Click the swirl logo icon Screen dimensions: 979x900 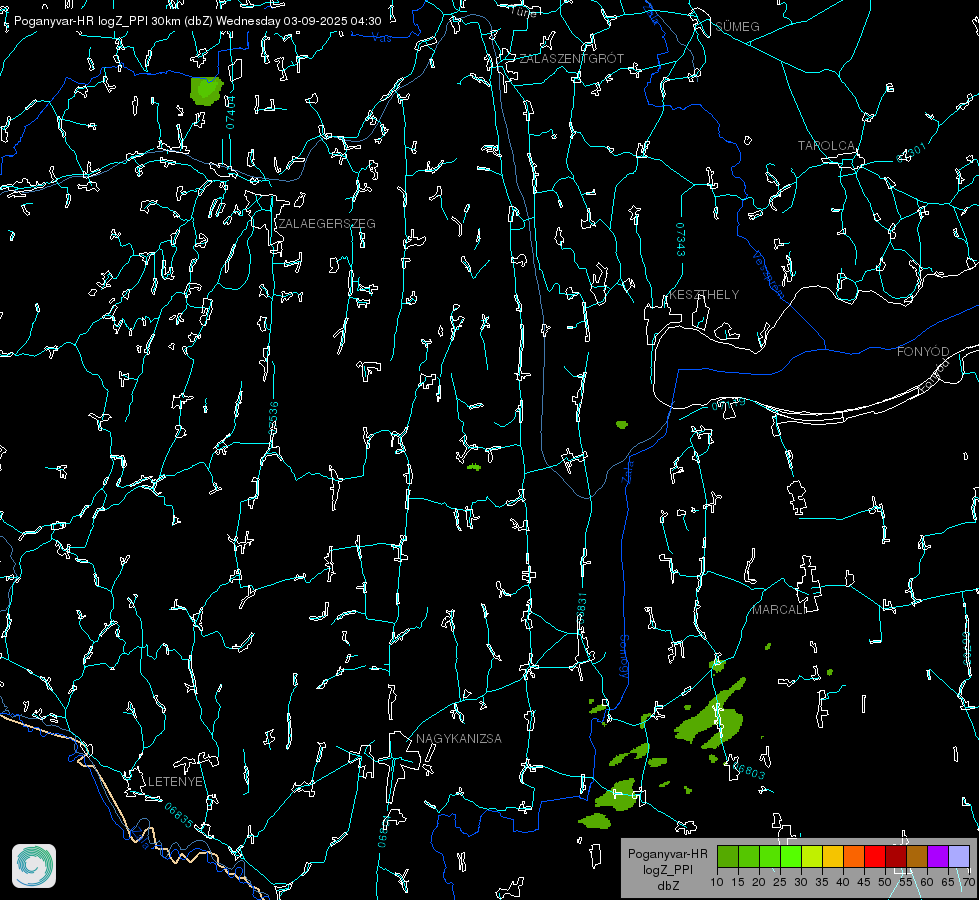(34, 866)
